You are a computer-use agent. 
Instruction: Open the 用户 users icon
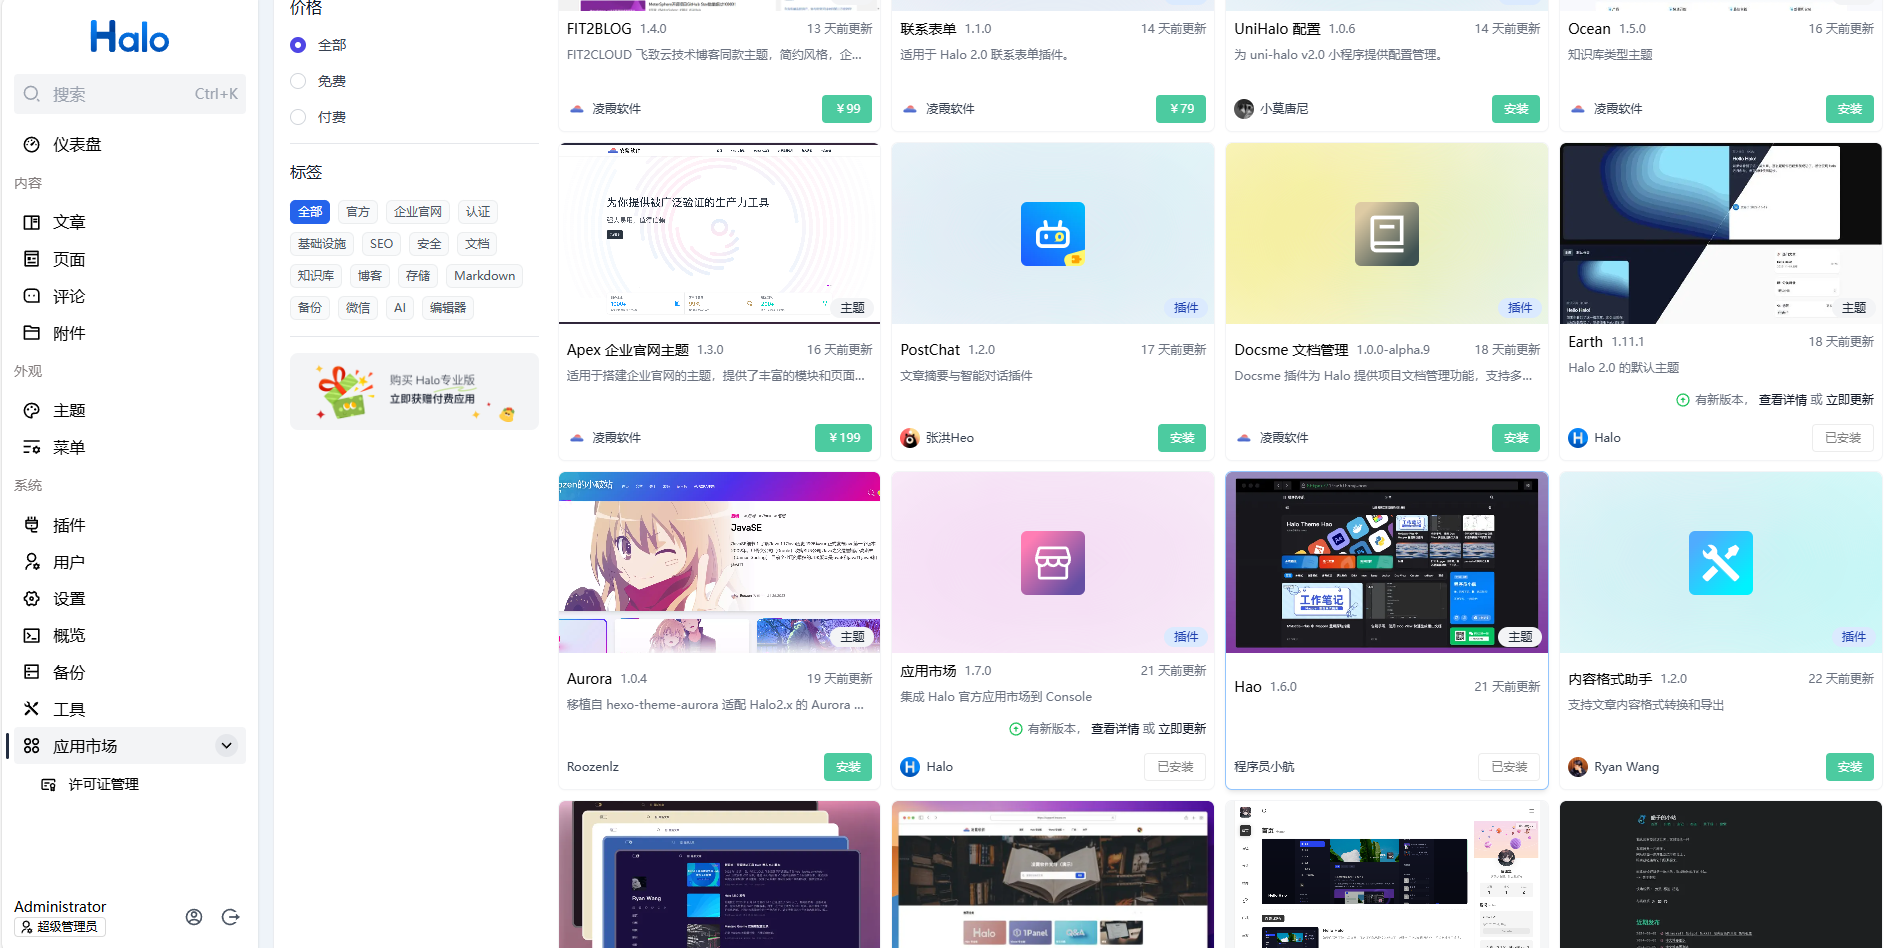tap(32, 562)
